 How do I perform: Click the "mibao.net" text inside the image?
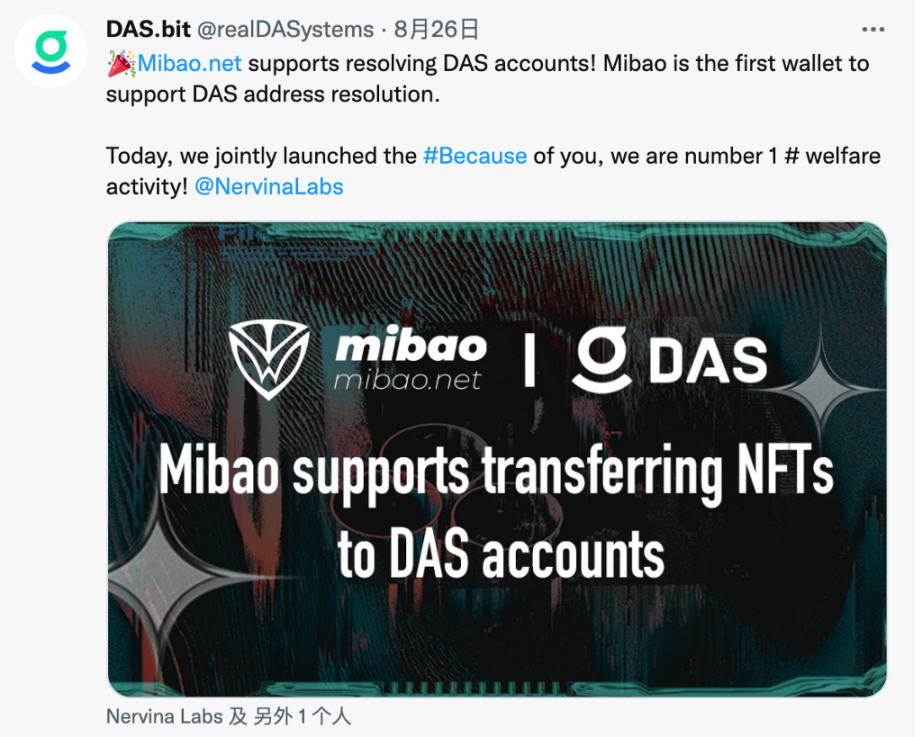pyautogui.click(x=407, y=380)
